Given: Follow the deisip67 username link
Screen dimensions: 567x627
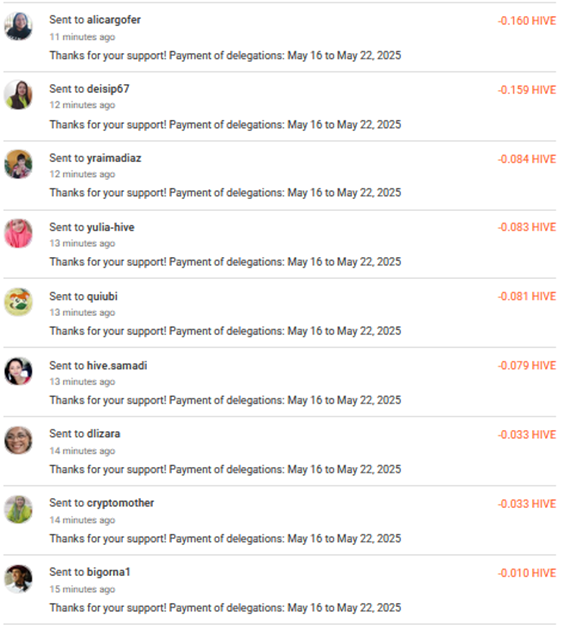Looking at the screenshot, I should point(108,89).
